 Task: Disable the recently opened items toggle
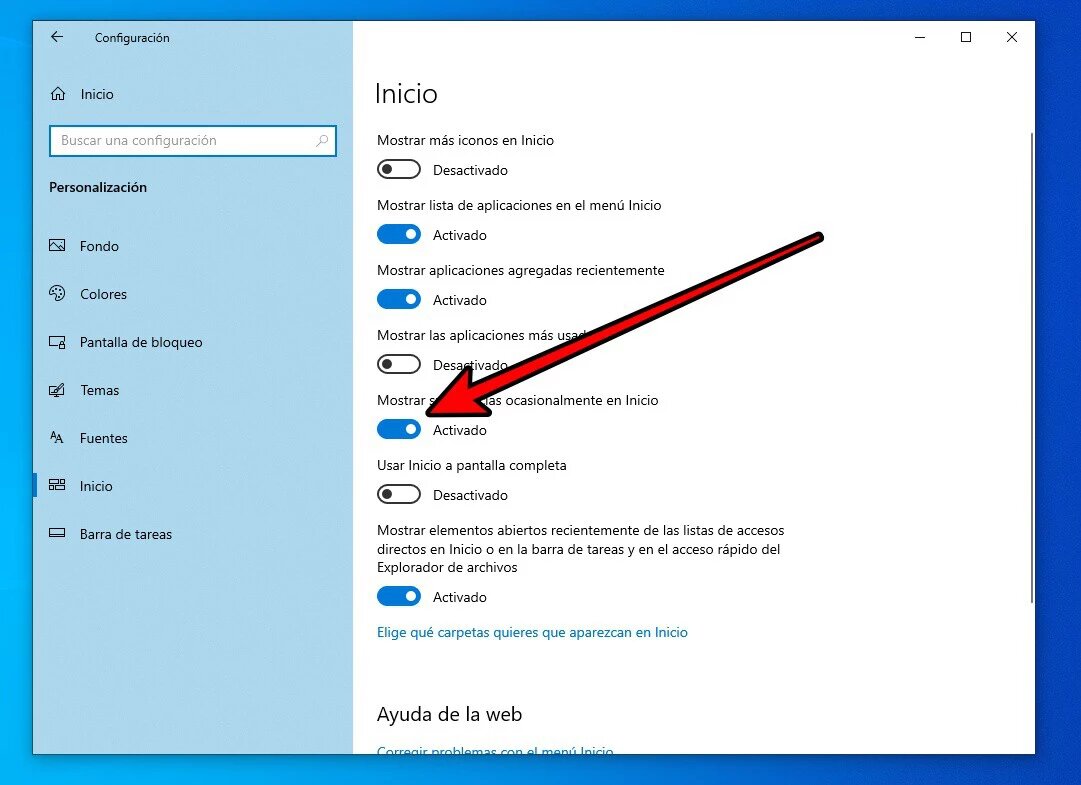click(399, 597)
